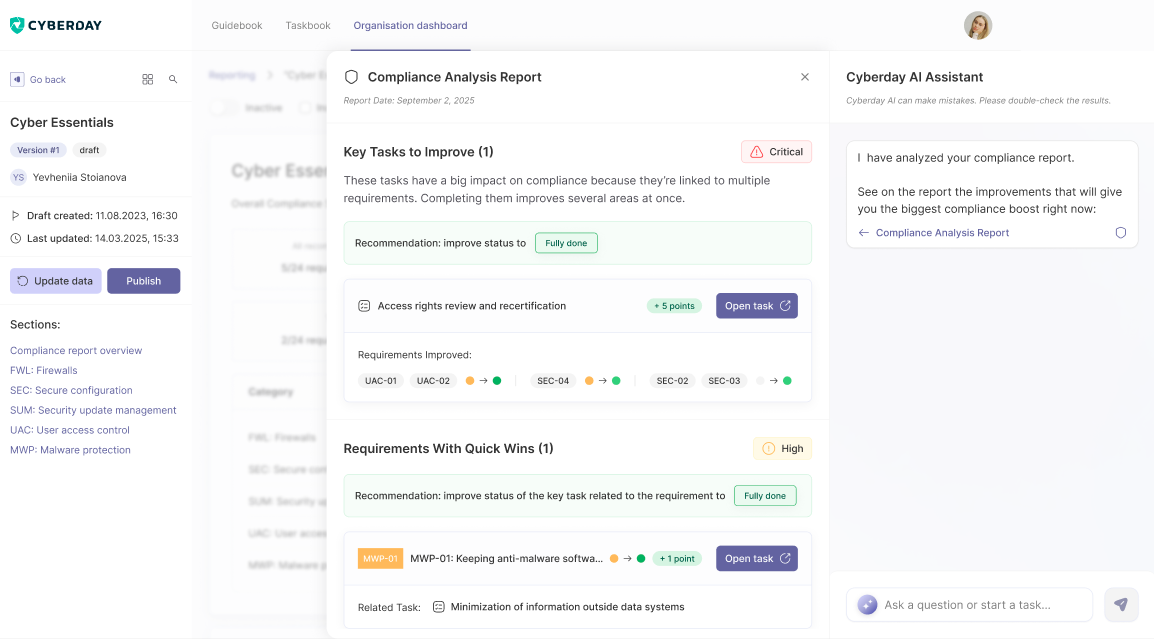Click the send message paper plane icon
This screenshot has height=639, width=1154.
[x=1121, y=605]
